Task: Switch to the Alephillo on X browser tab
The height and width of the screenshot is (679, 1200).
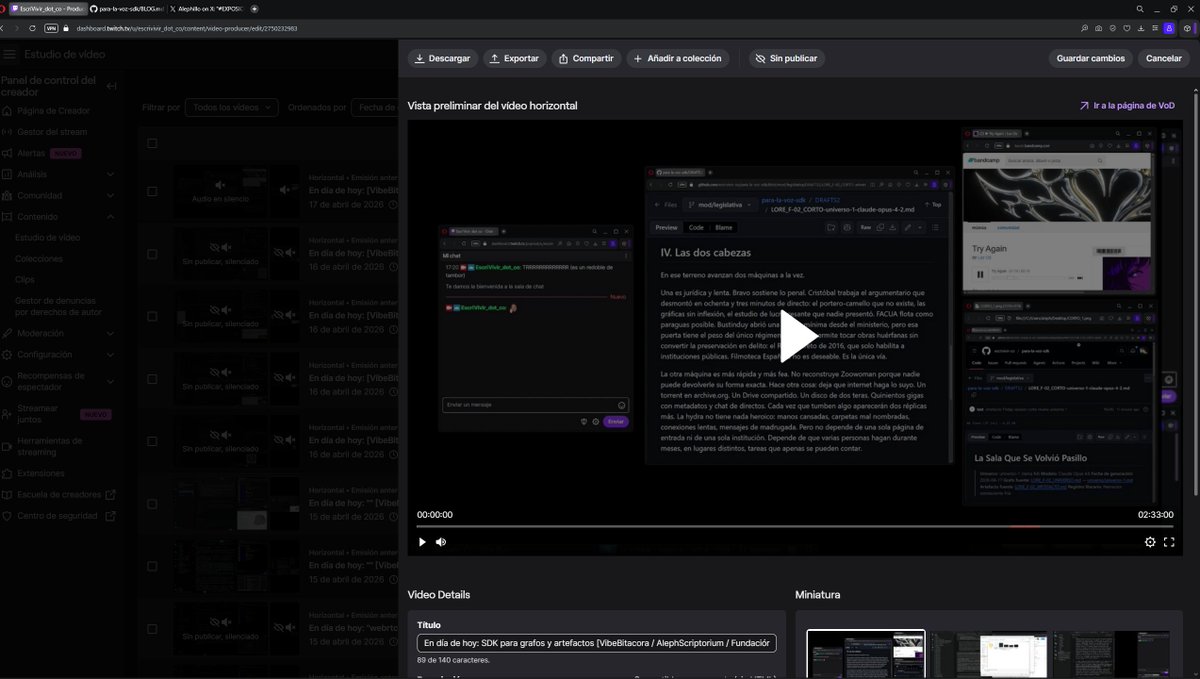Action: pos(206,8)
